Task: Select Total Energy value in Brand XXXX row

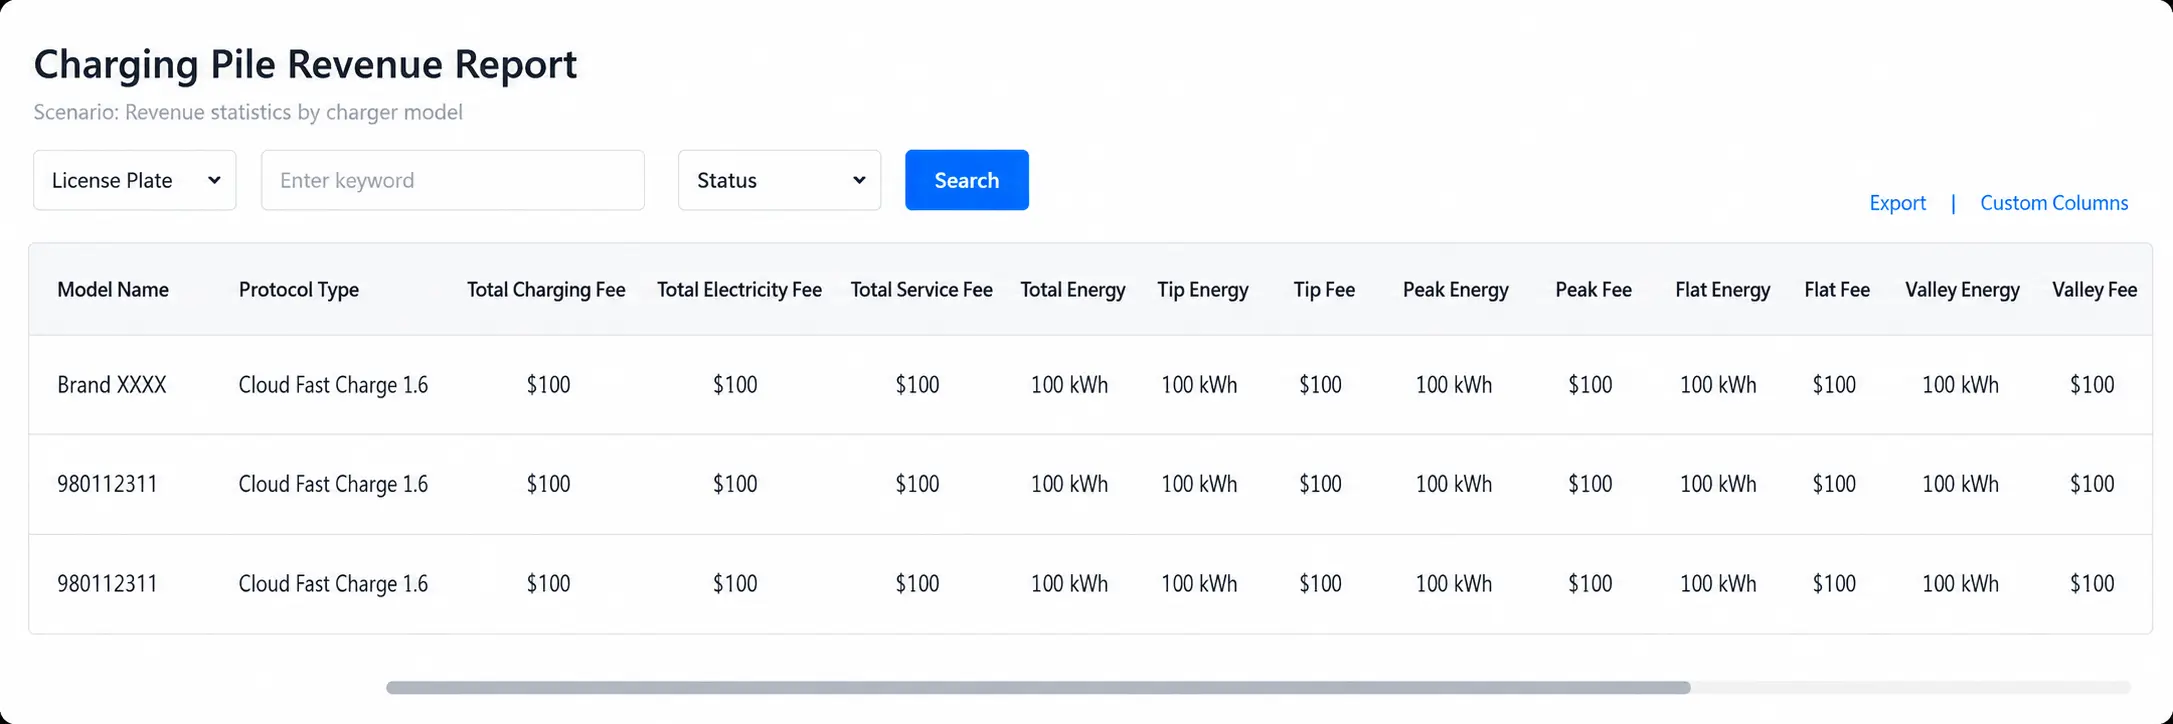Action: (1069, 385)
